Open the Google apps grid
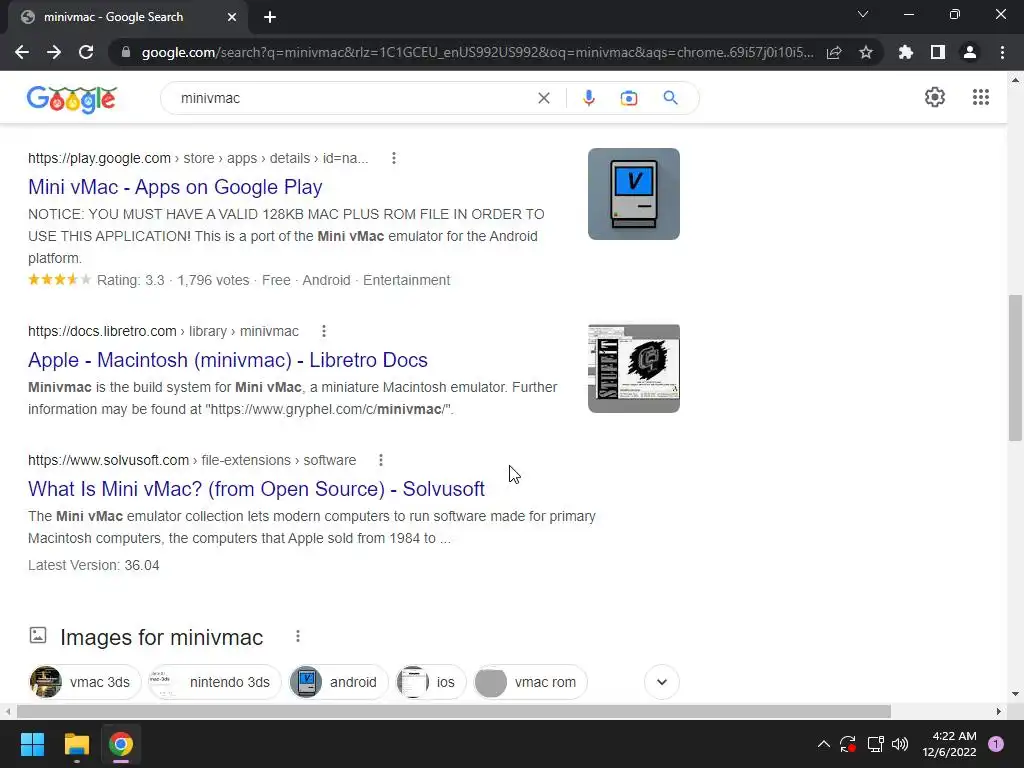Viewport: 1024px width, 768px height. 980,97
